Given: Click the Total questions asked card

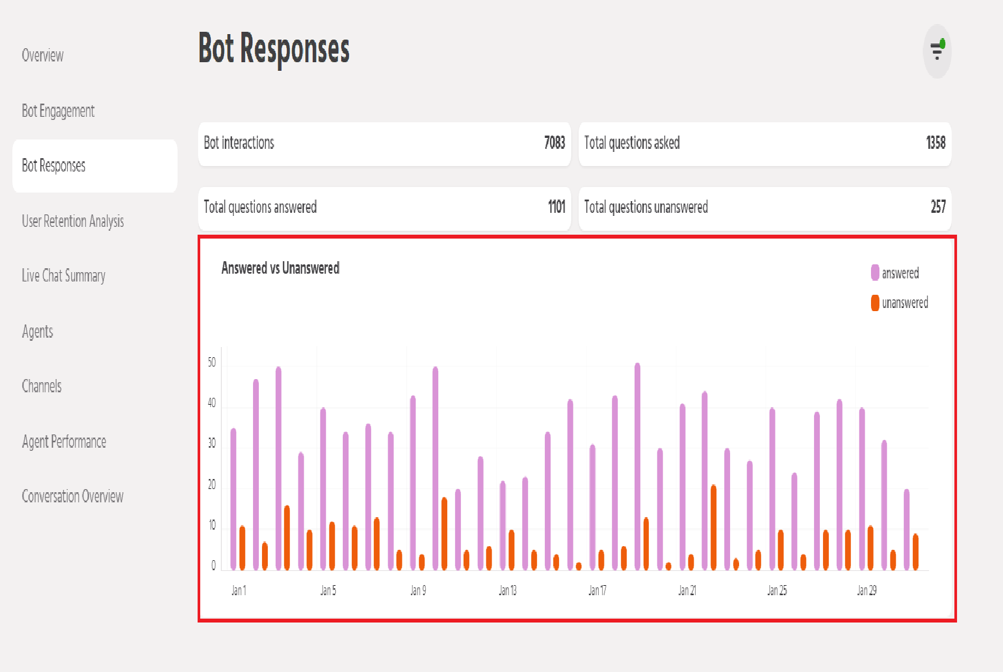Looking at the screenshot, I should click(764, 143).
